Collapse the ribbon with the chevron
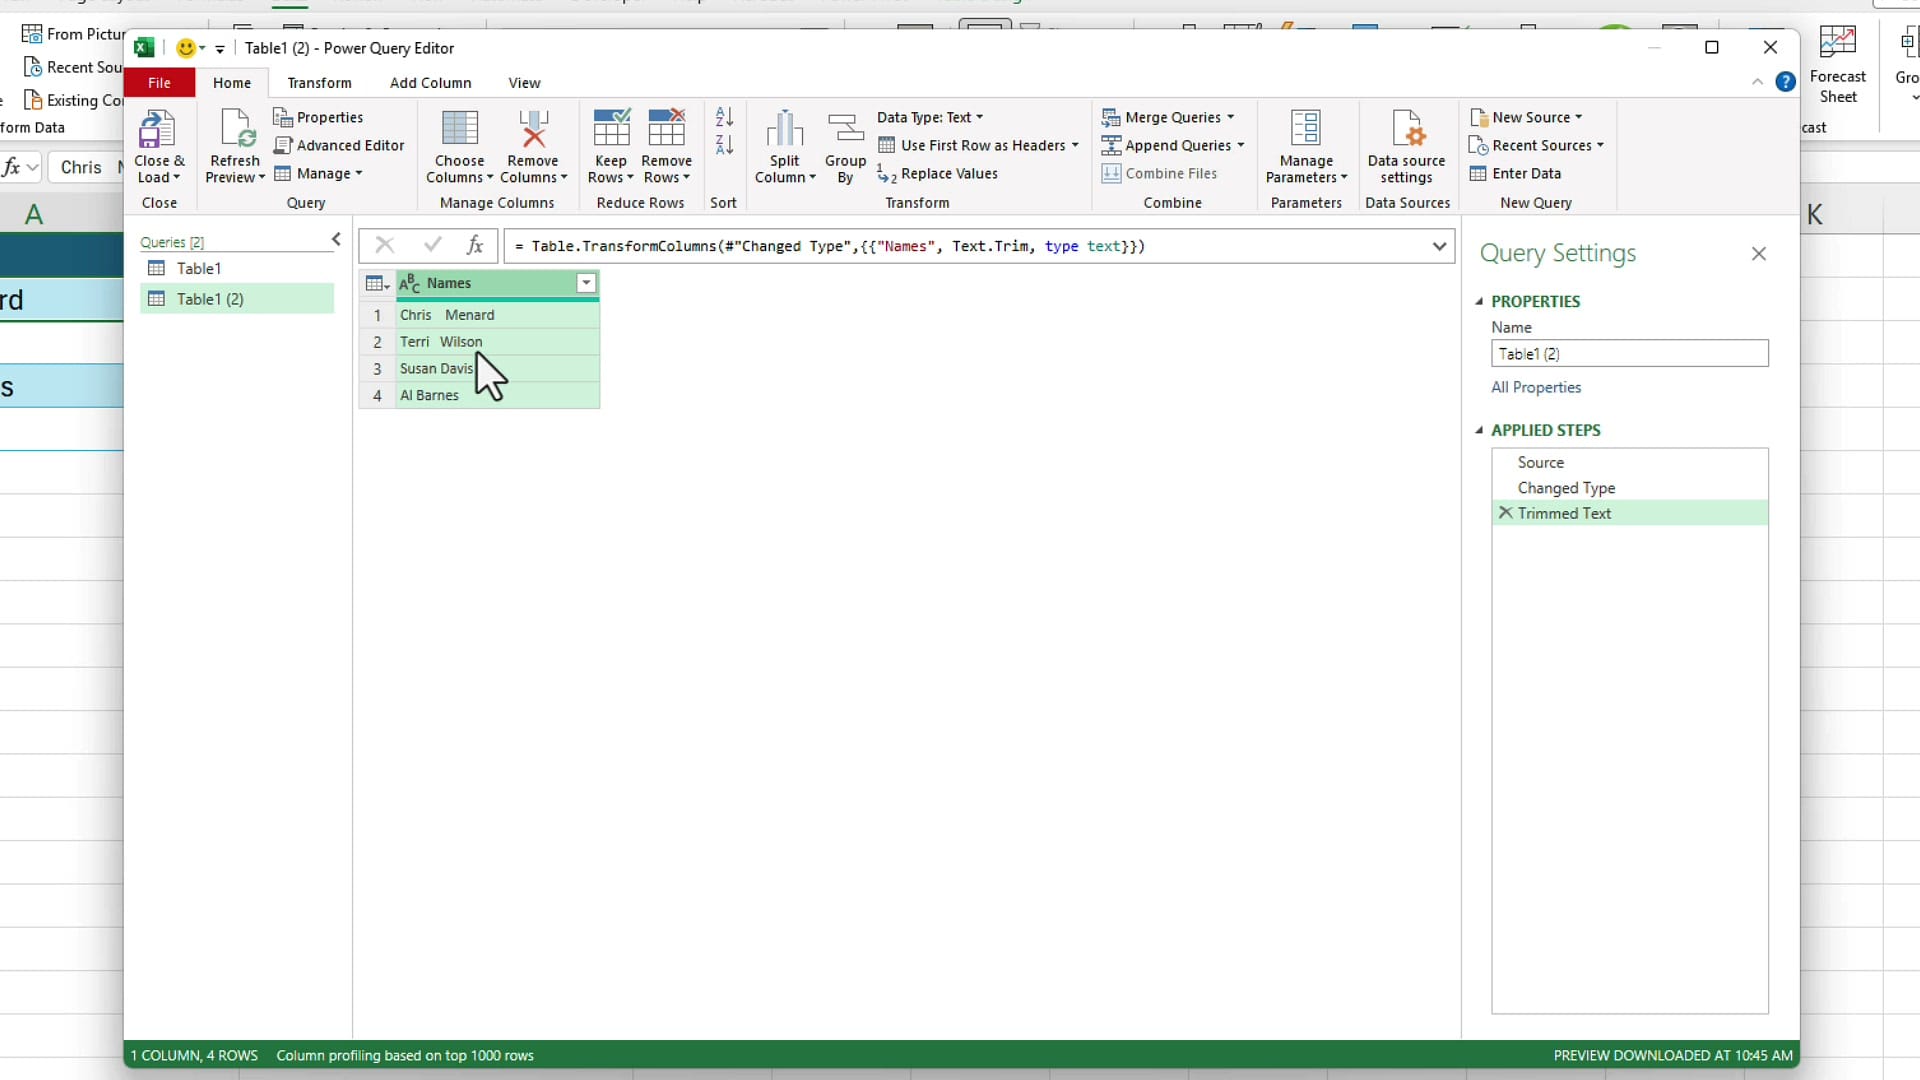The width and height of the screenshot is (1920, 1080). pyautogui.click(x=1757, y=82)
